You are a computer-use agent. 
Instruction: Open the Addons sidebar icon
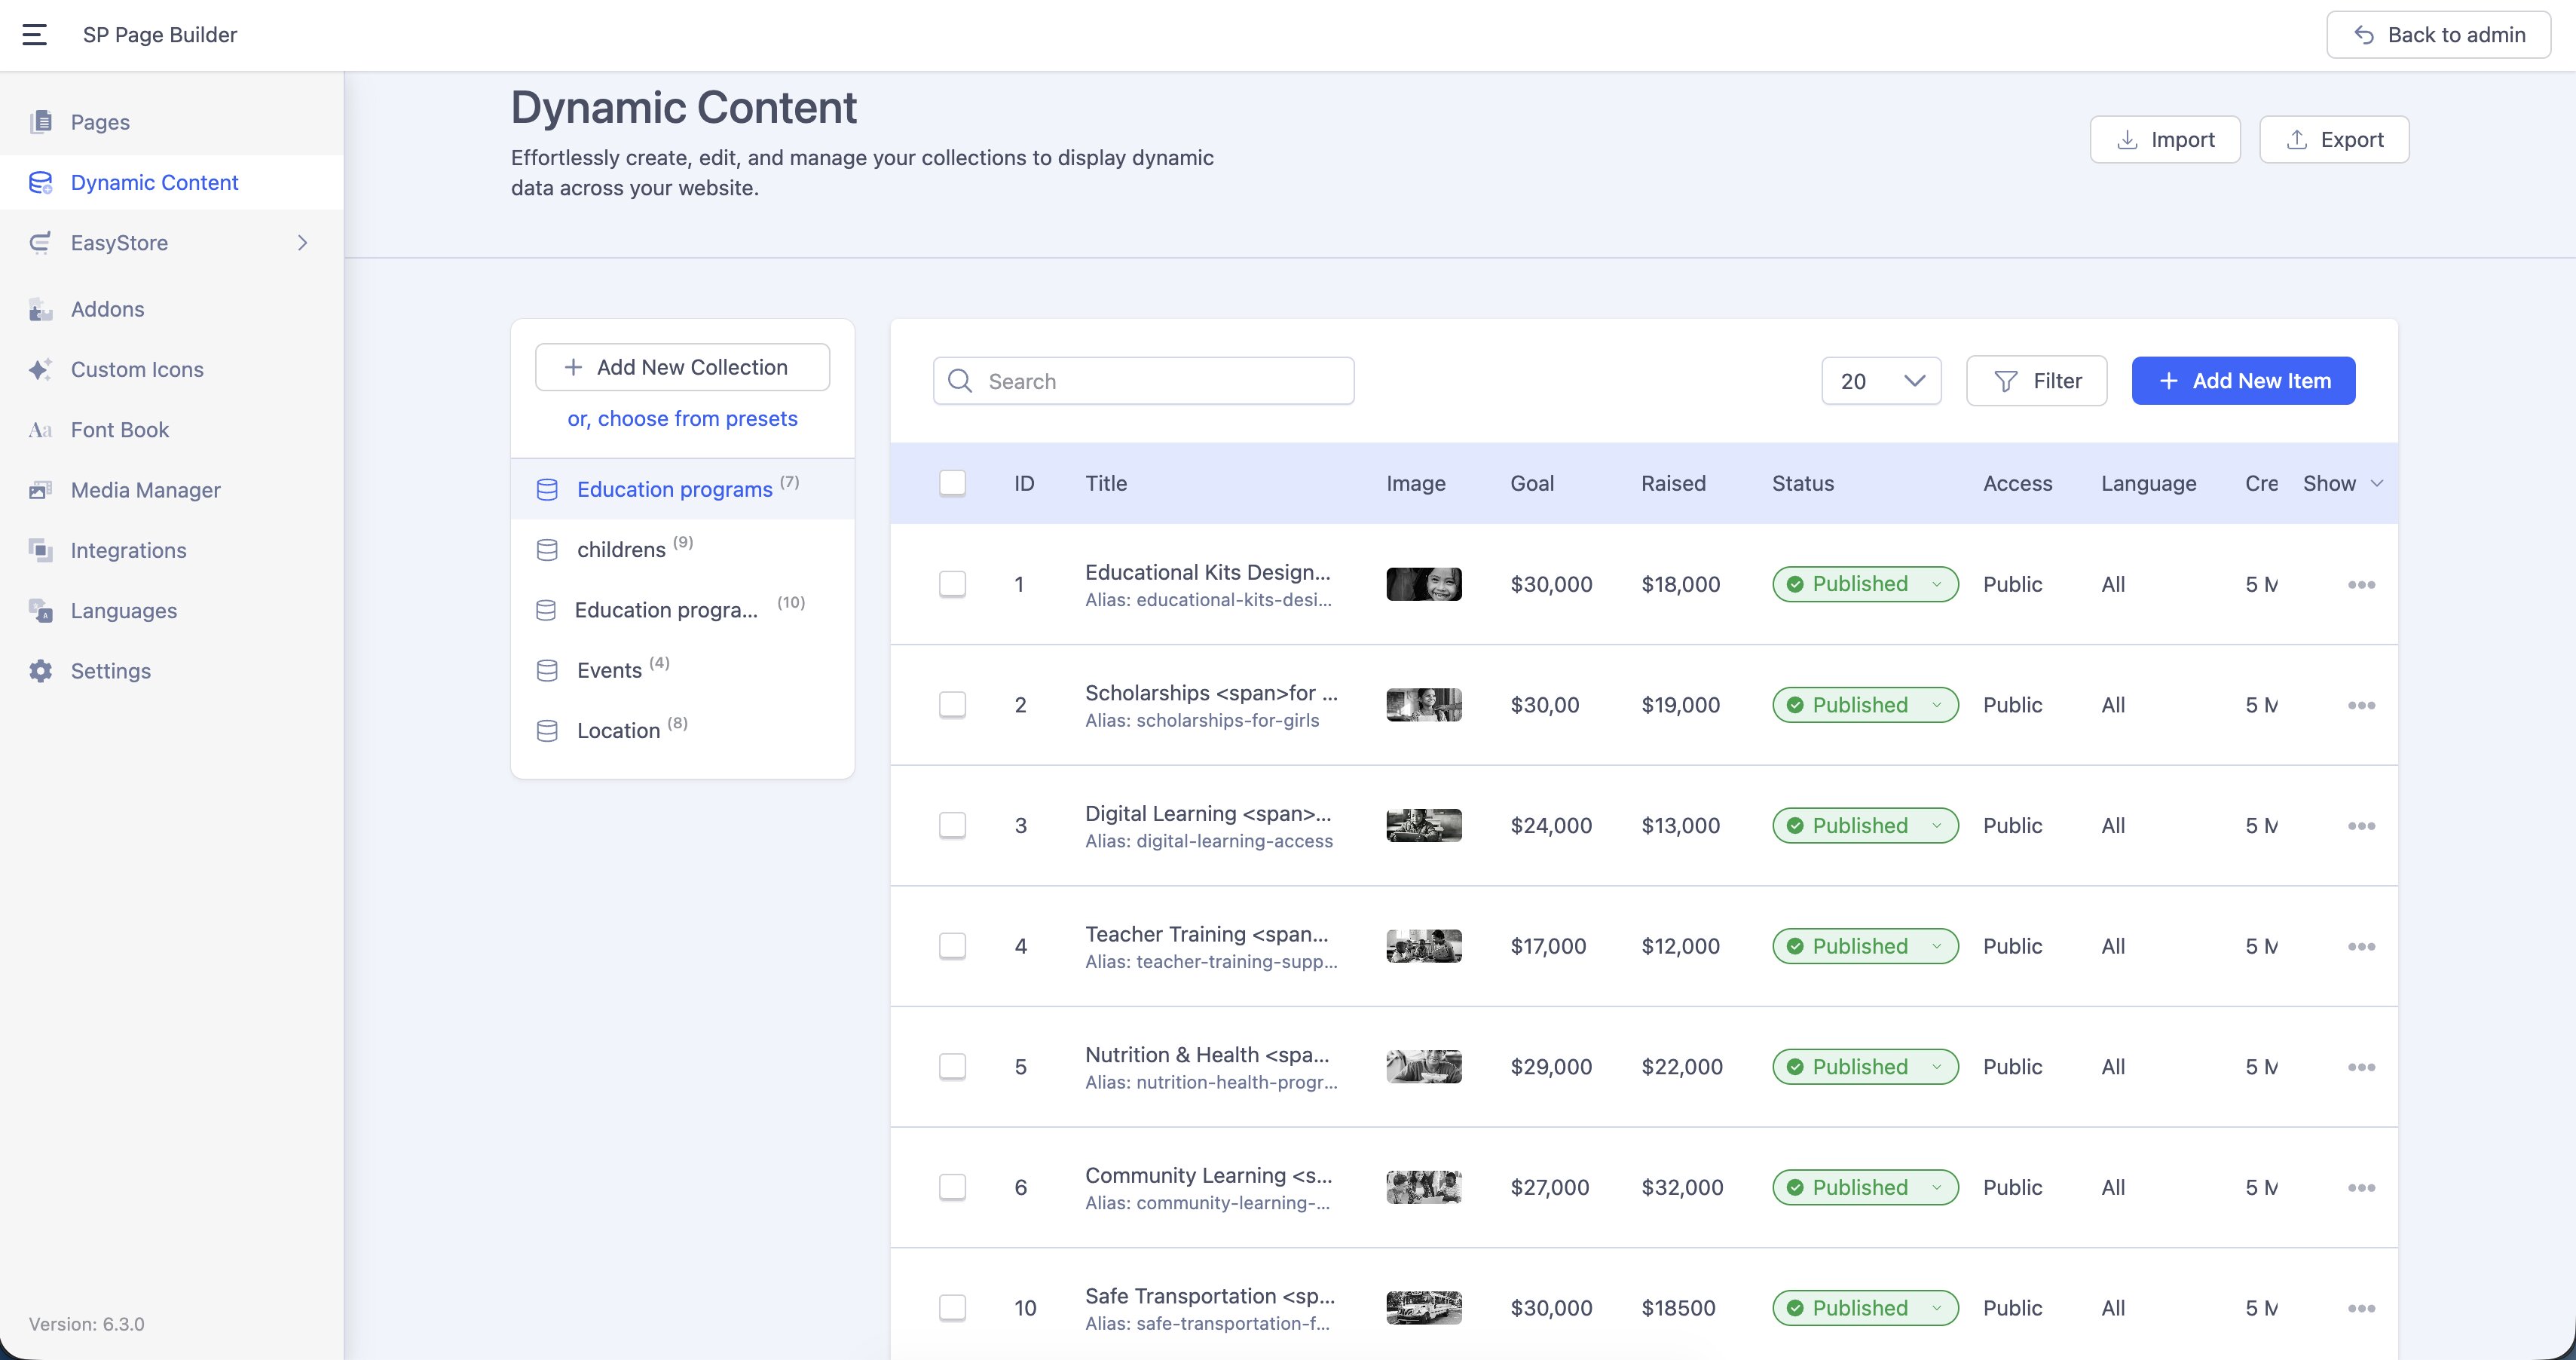[40, 310]
